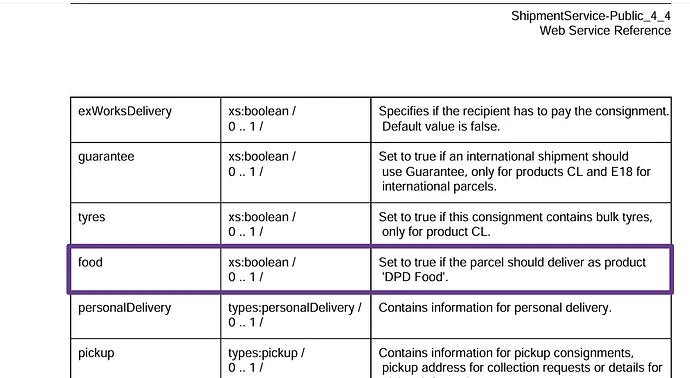Image resolution: width=690 pixels, height=378 pixels.
Task: Click xs:boolean in the exWorksDelivery row
Action: tap(262, 111)
